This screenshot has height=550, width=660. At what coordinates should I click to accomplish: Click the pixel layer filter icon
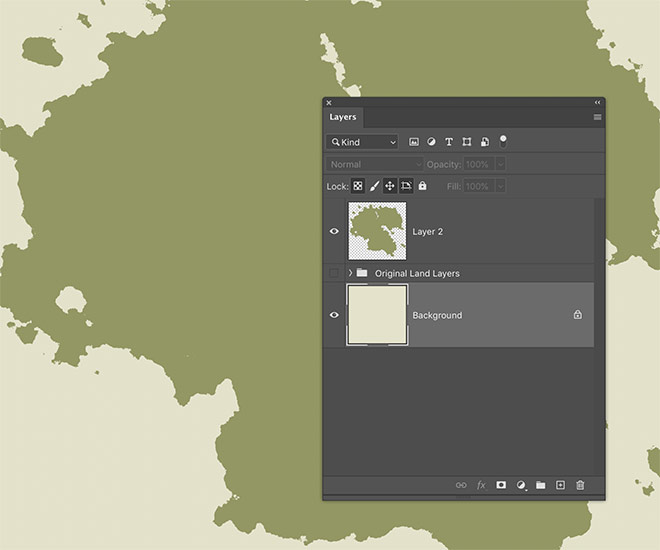click(414, 142)
